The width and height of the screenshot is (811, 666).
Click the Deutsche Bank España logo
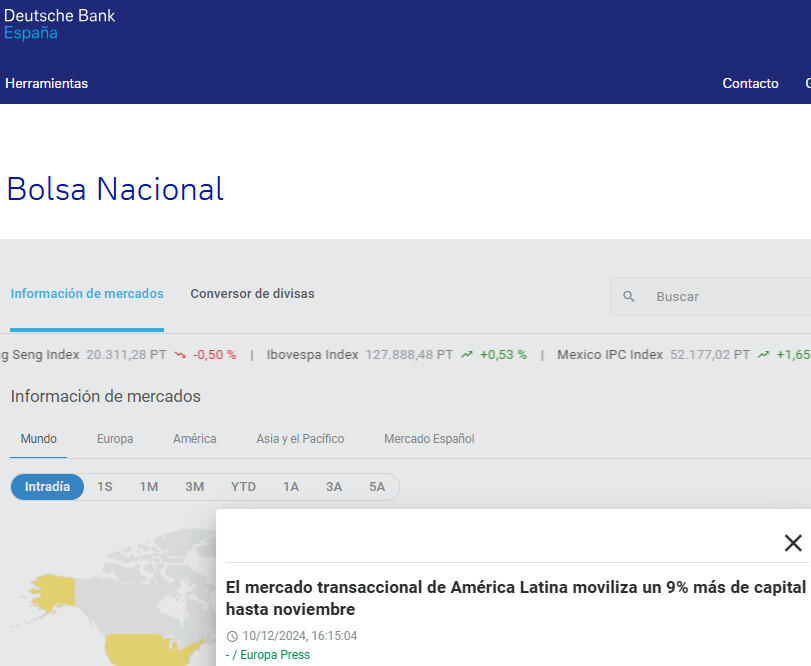click(x=60, y=24)
